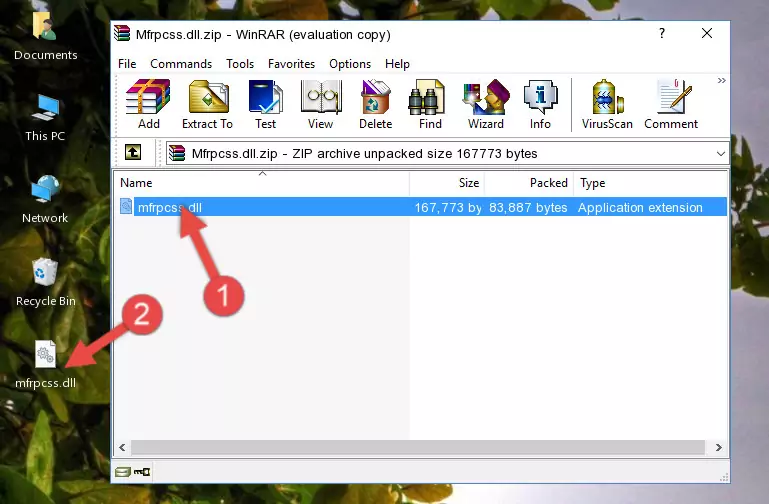Click the file icon beside mfrpcss.dll row
This screenshot has width=769, height=504.
tap(126, 206)
